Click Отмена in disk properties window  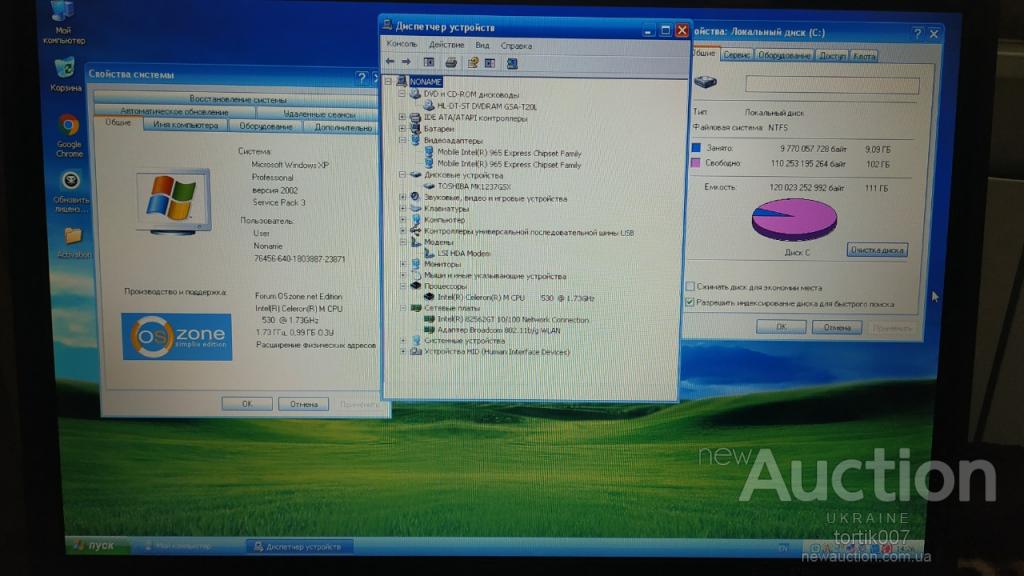point(837,327)
